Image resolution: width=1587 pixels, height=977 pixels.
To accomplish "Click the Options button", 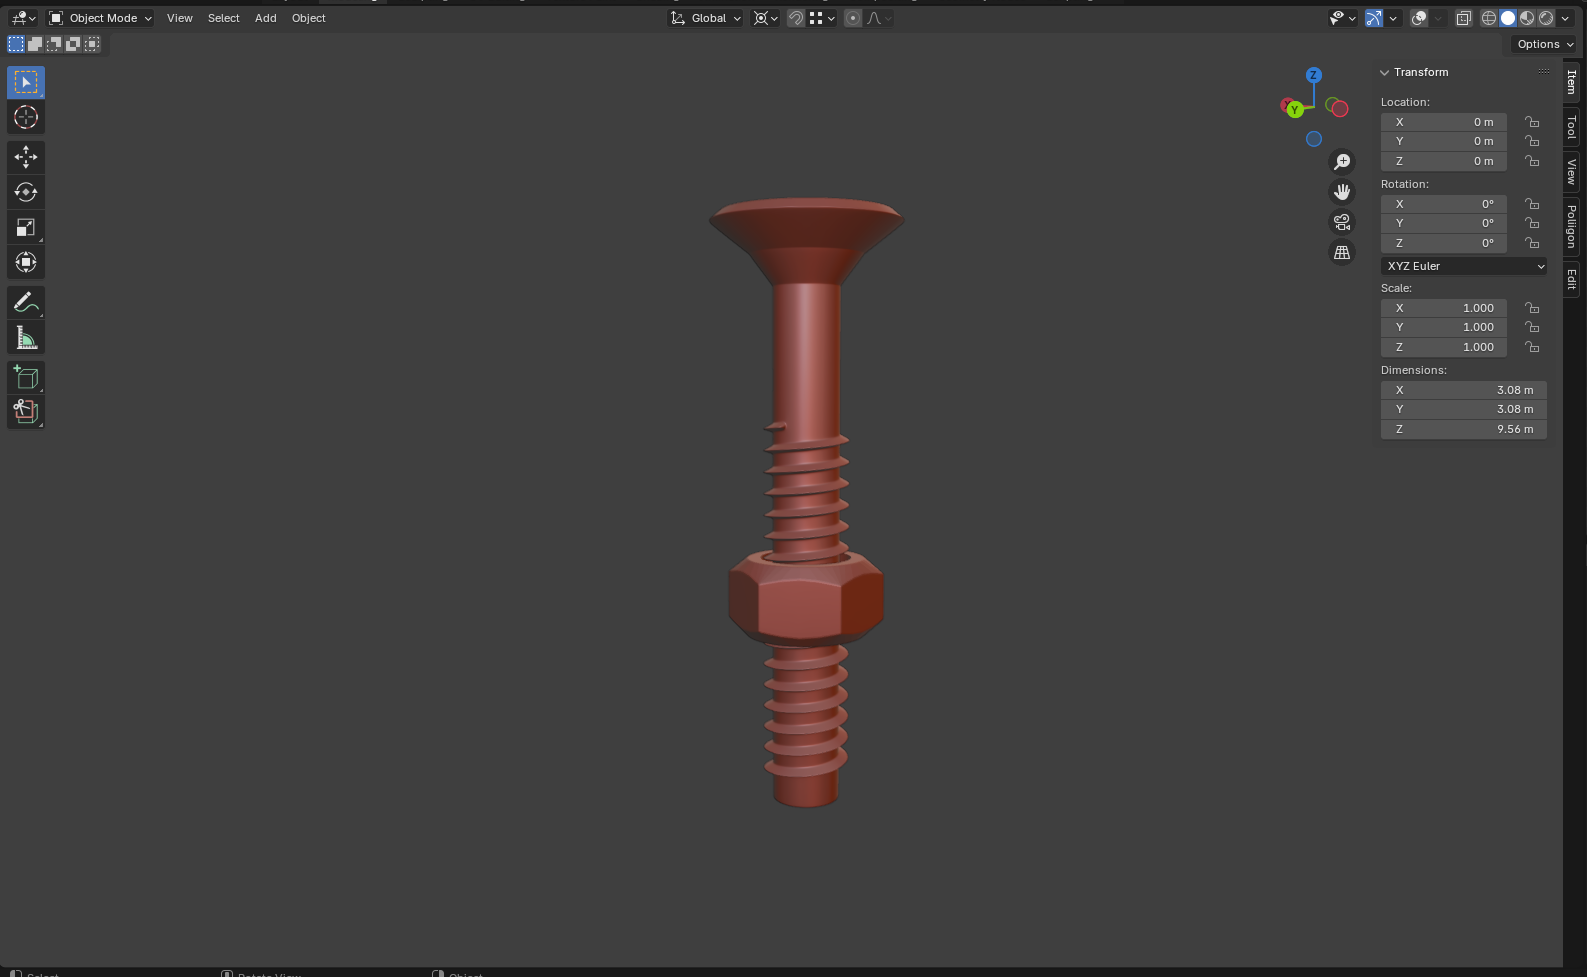I will [1544, 44].
